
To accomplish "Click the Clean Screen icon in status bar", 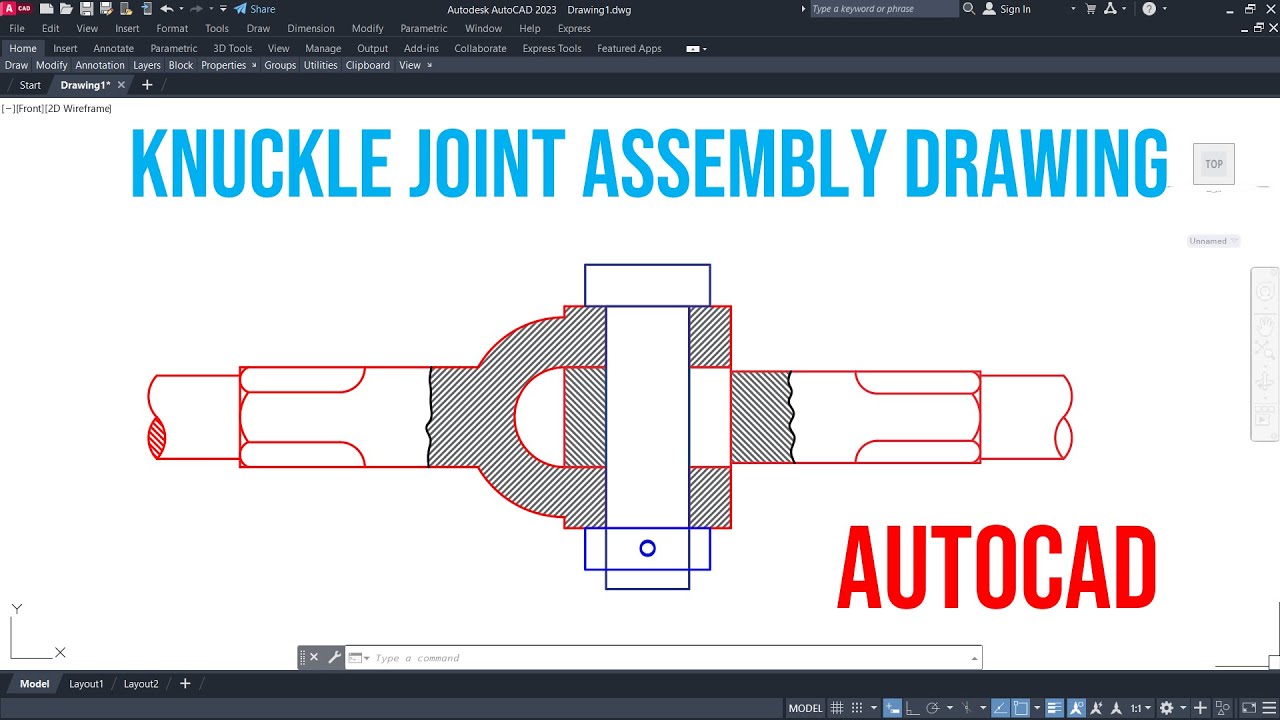I will tap(1248, 708).
